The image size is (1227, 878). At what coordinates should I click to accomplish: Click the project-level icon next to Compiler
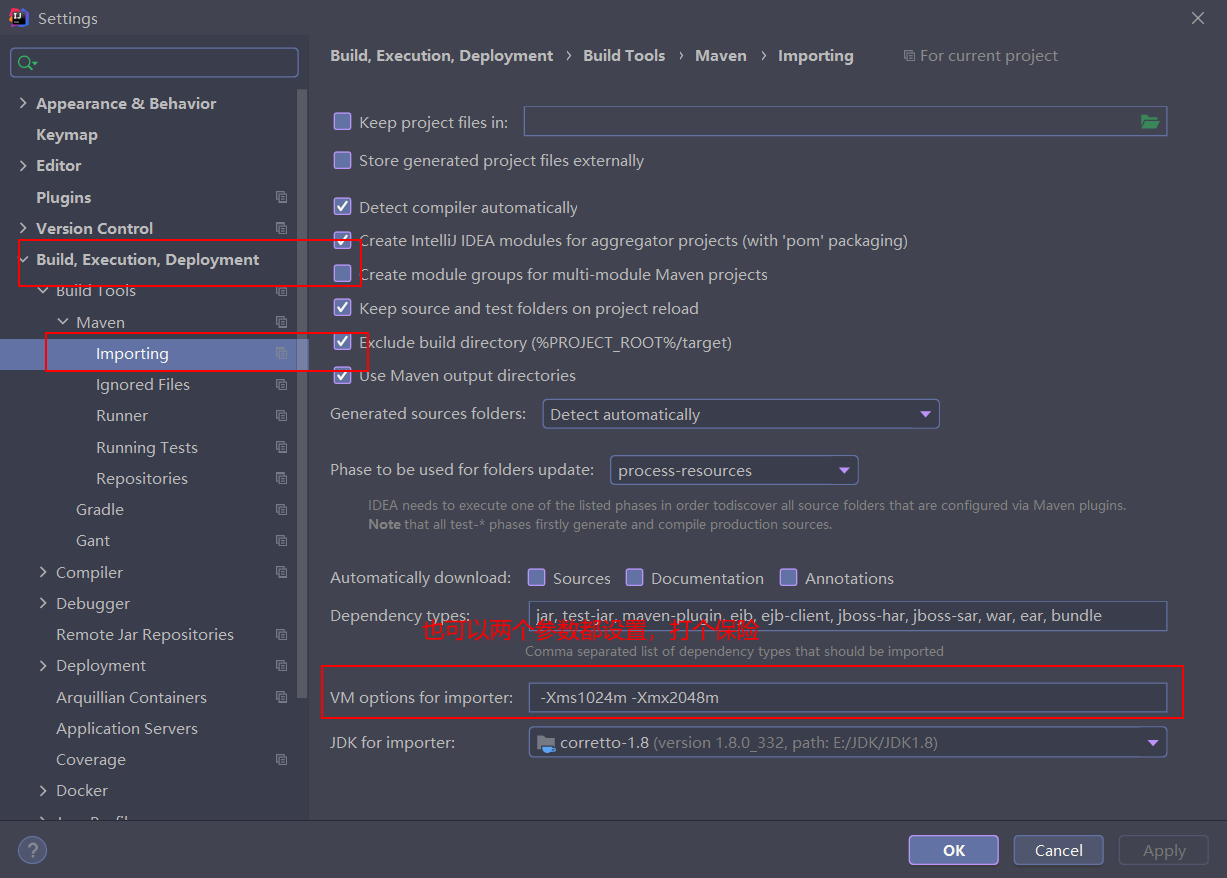tap(281, 572)
